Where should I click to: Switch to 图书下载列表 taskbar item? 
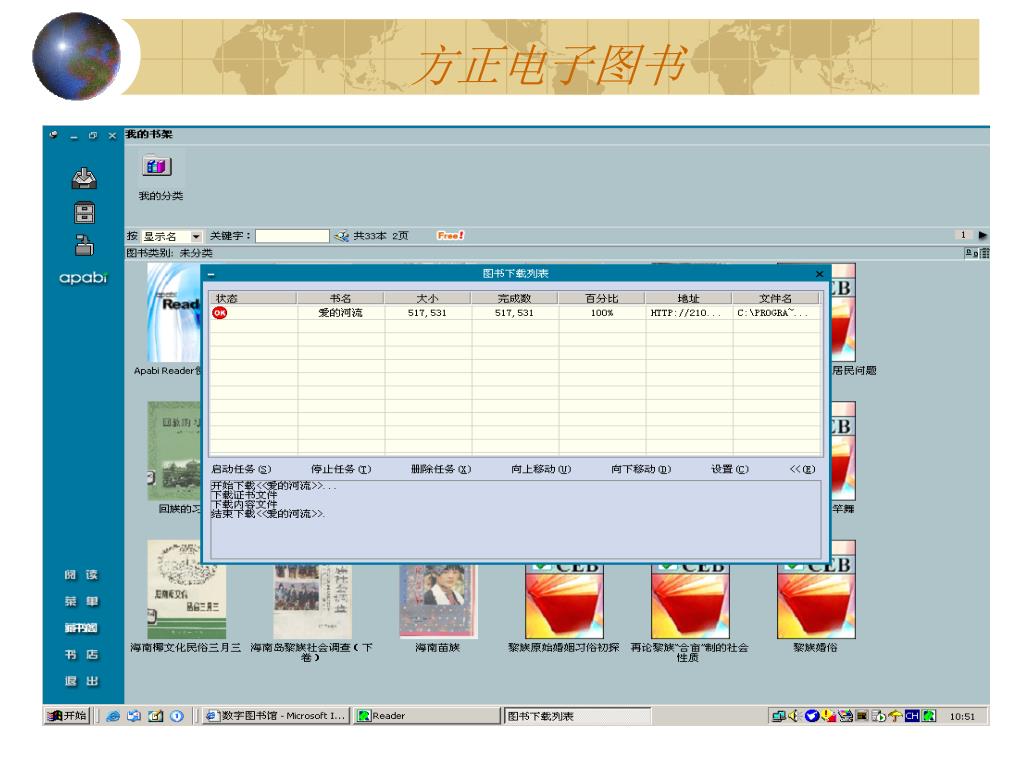tap(578, 716)
